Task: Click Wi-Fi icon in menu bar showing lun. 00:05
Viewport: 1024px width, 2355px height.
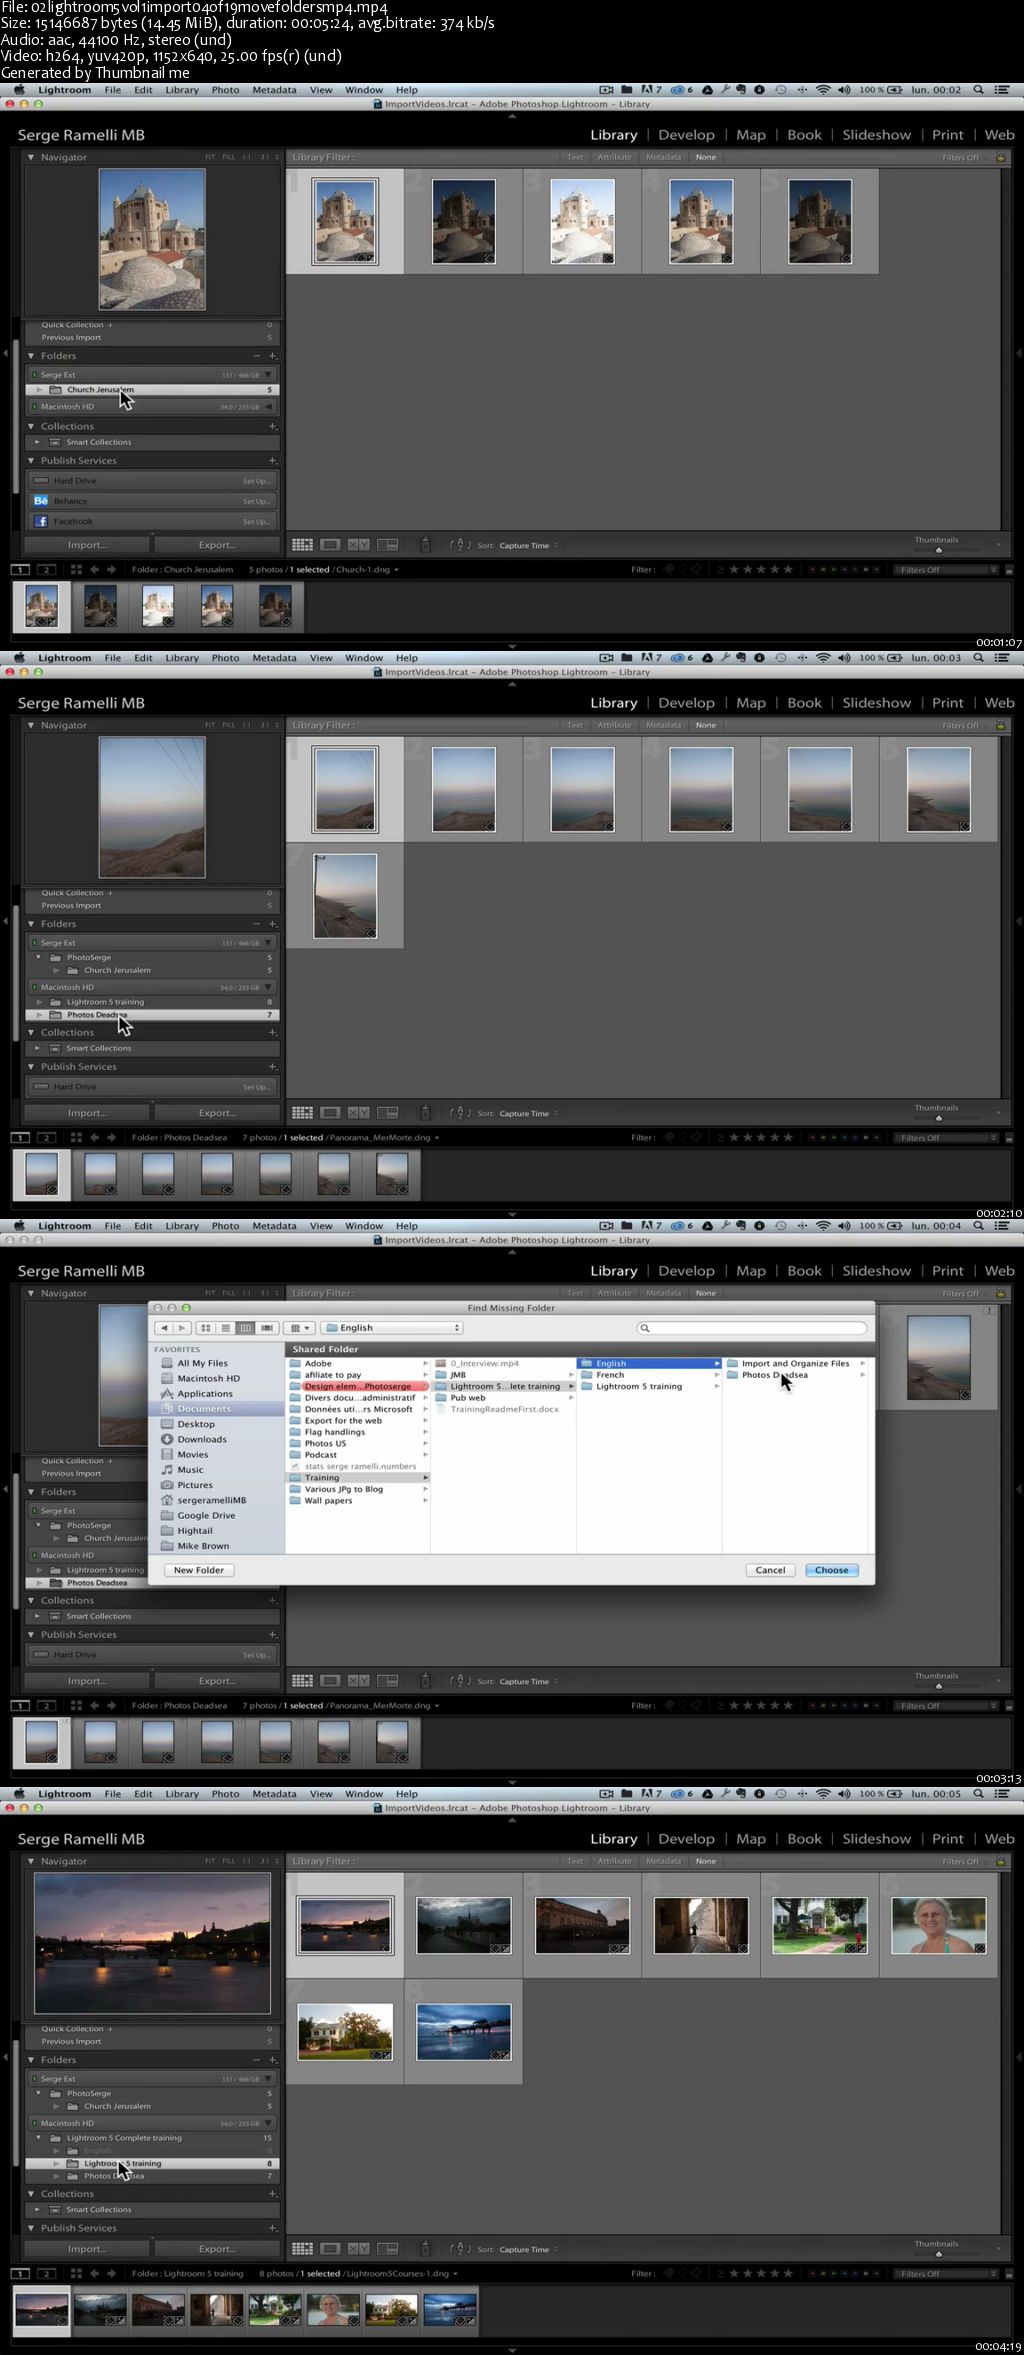Action: click(823, 1794)
